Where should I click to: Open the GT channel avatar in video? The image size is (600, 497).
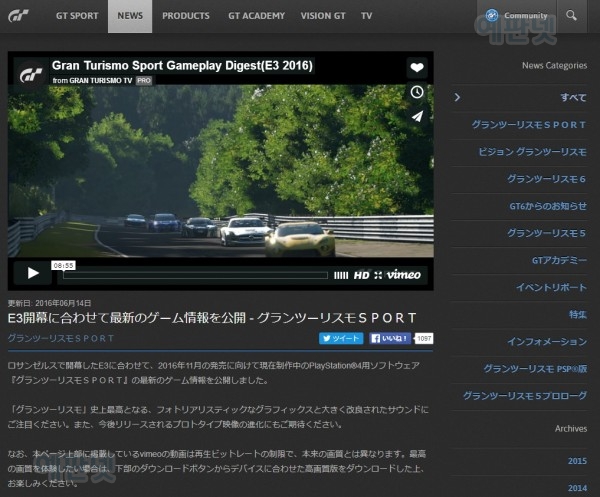31,74
